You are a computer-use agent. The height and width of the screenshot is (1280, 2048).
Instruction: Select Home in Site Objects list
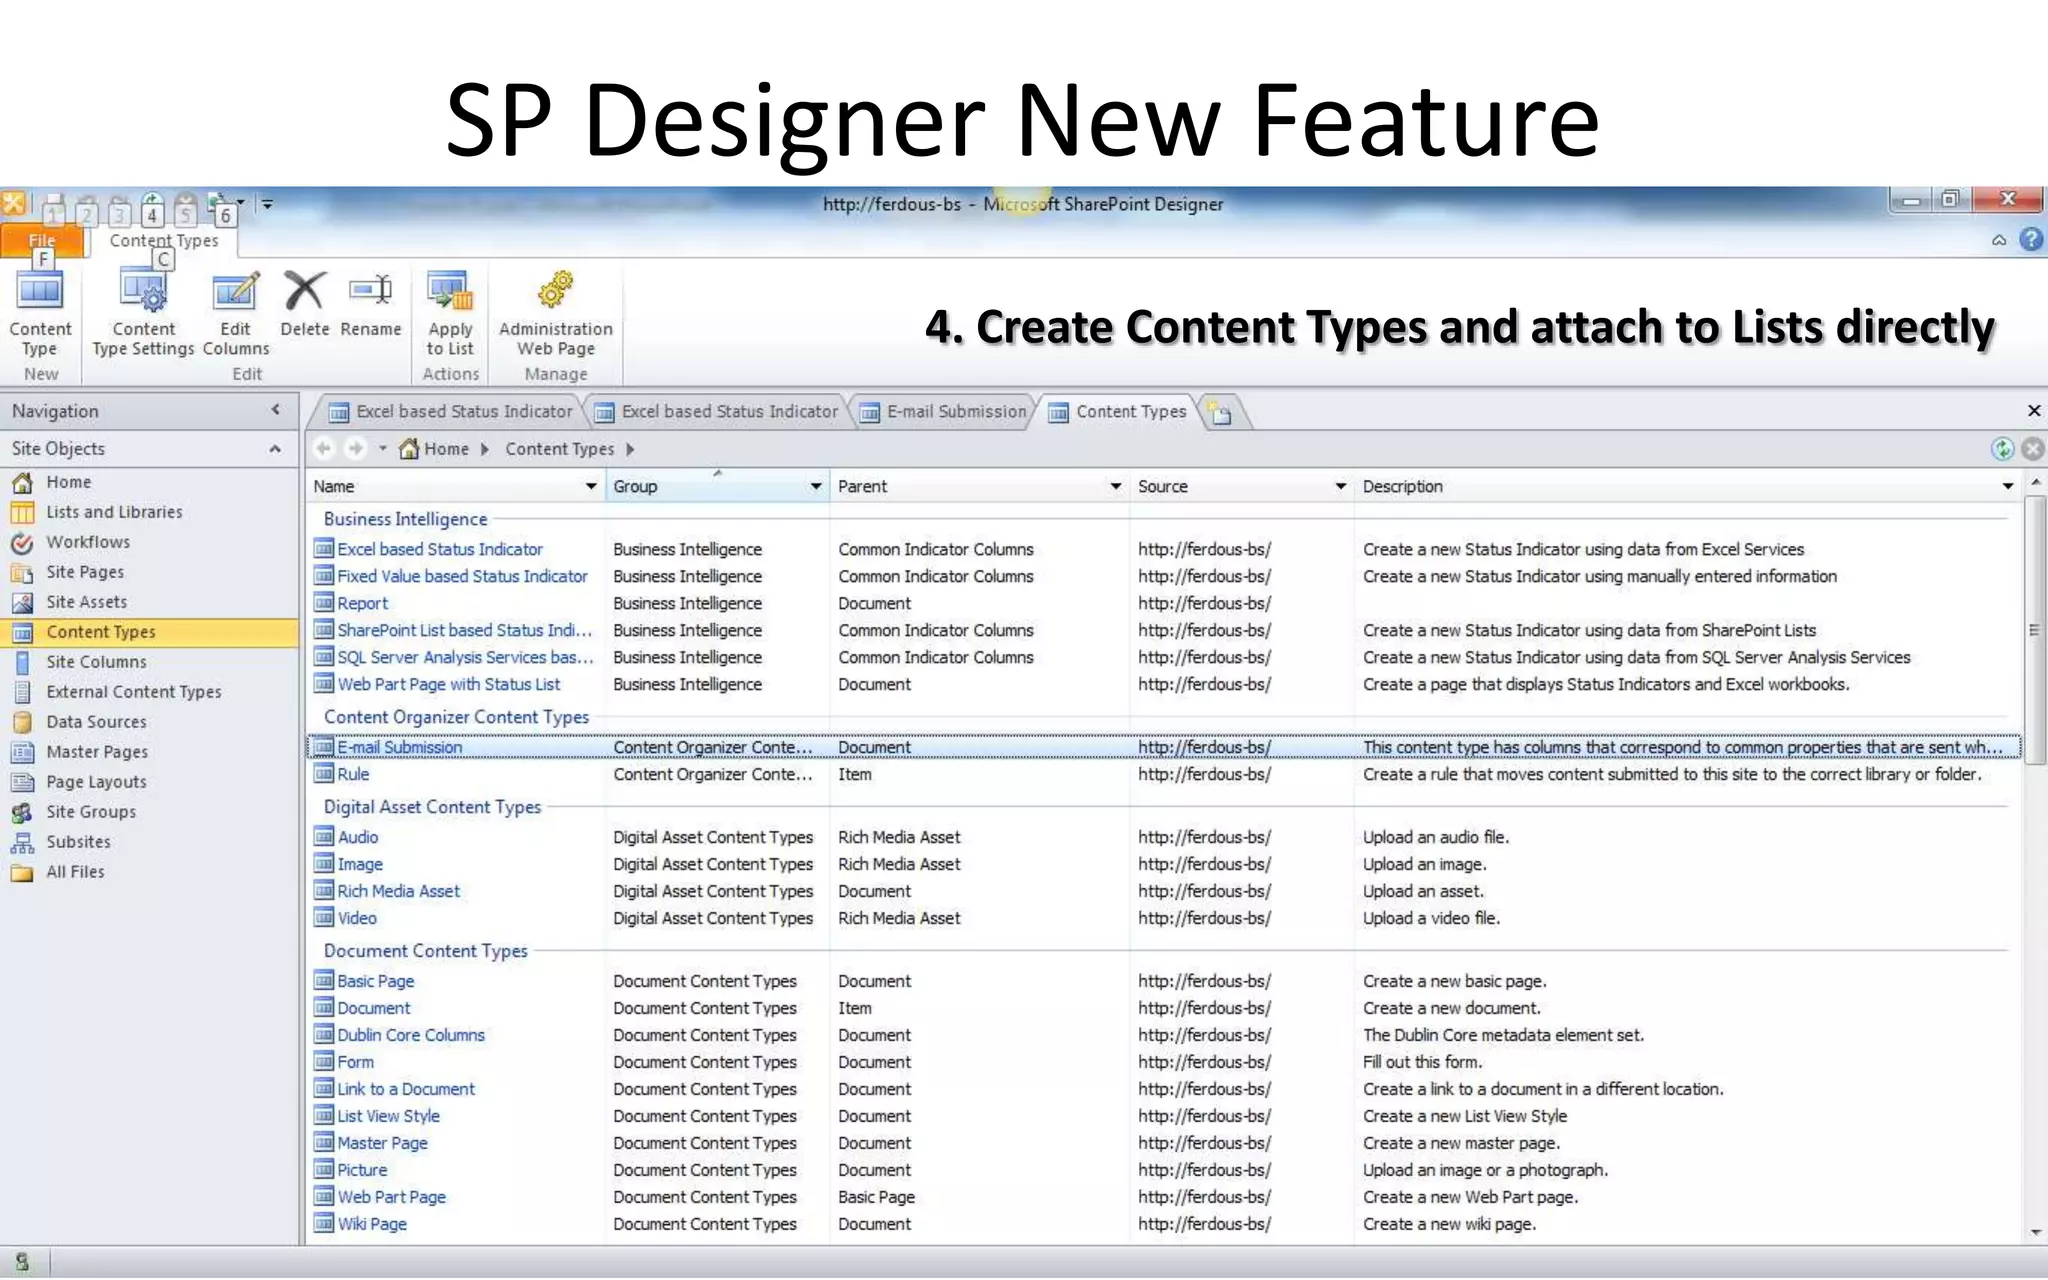tap(68, 482)
